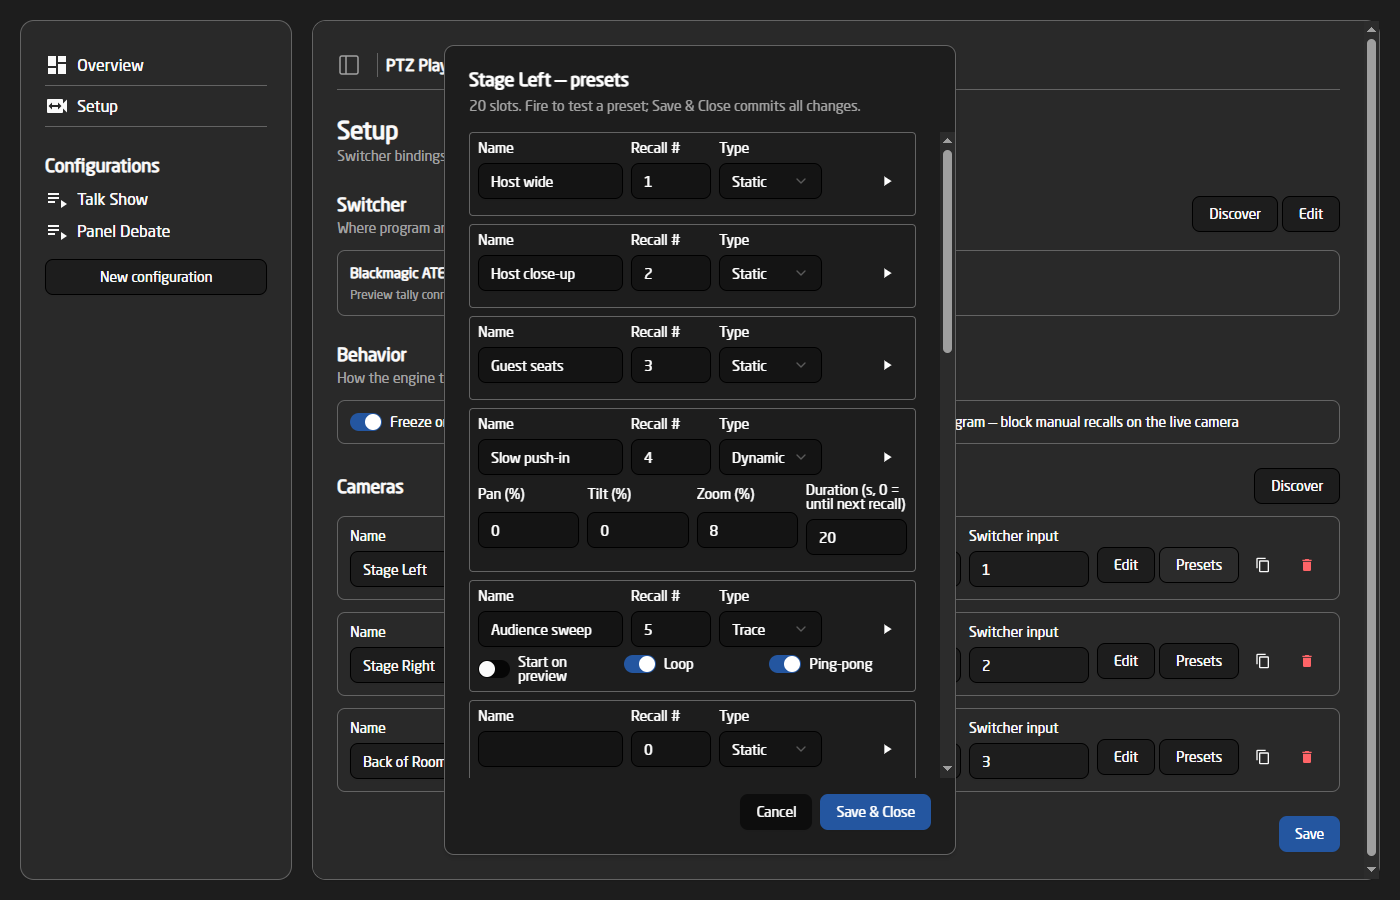Save the Setup page

tap(1309, 834)
